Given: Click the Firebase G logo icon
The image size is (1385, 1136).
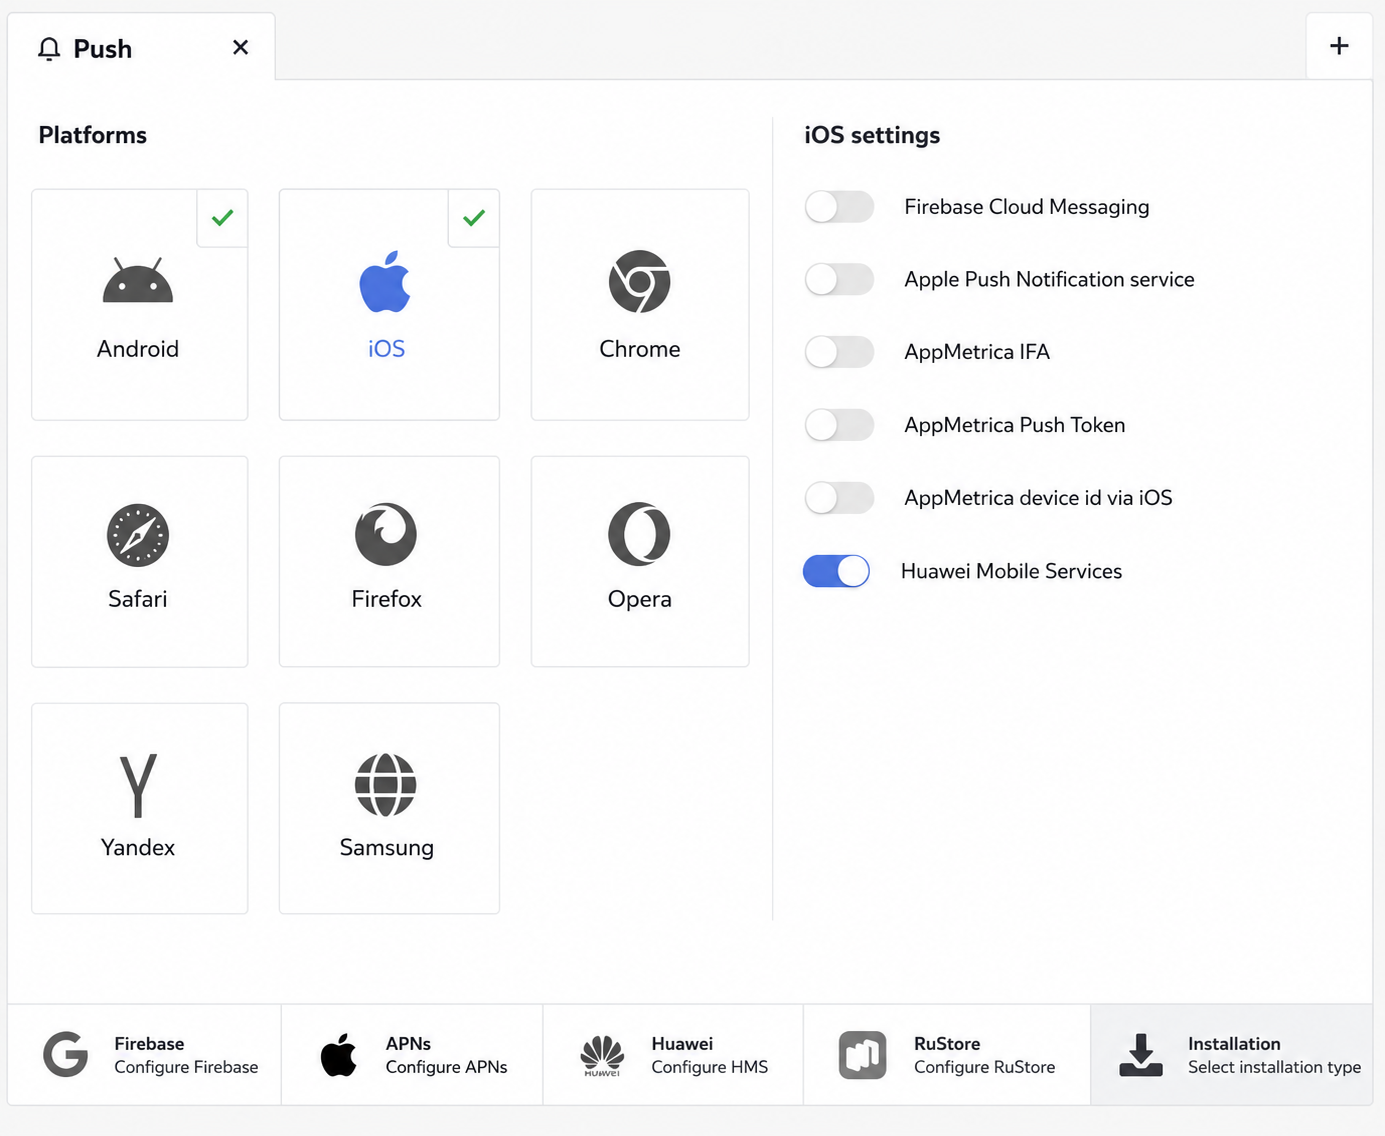Looking at the screenshot, I should (66, 1054).
